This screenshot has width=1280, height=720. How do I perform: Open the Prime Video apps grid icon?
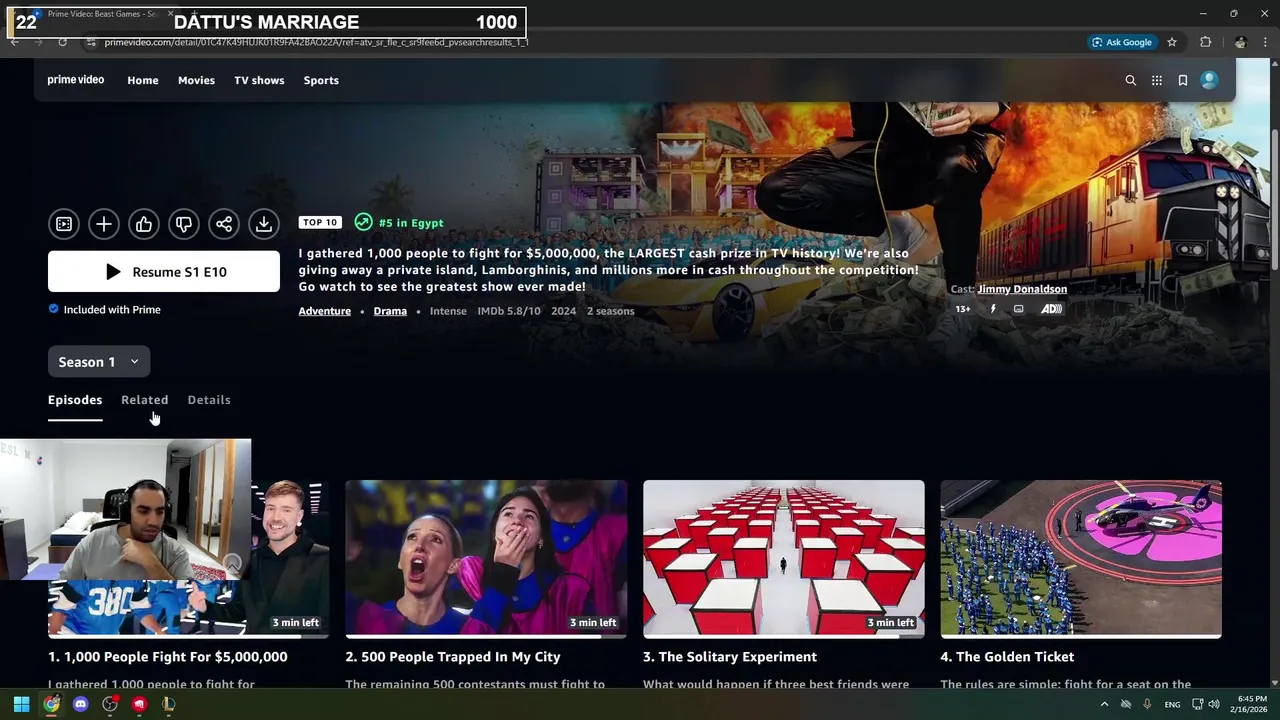point(1157,80)
